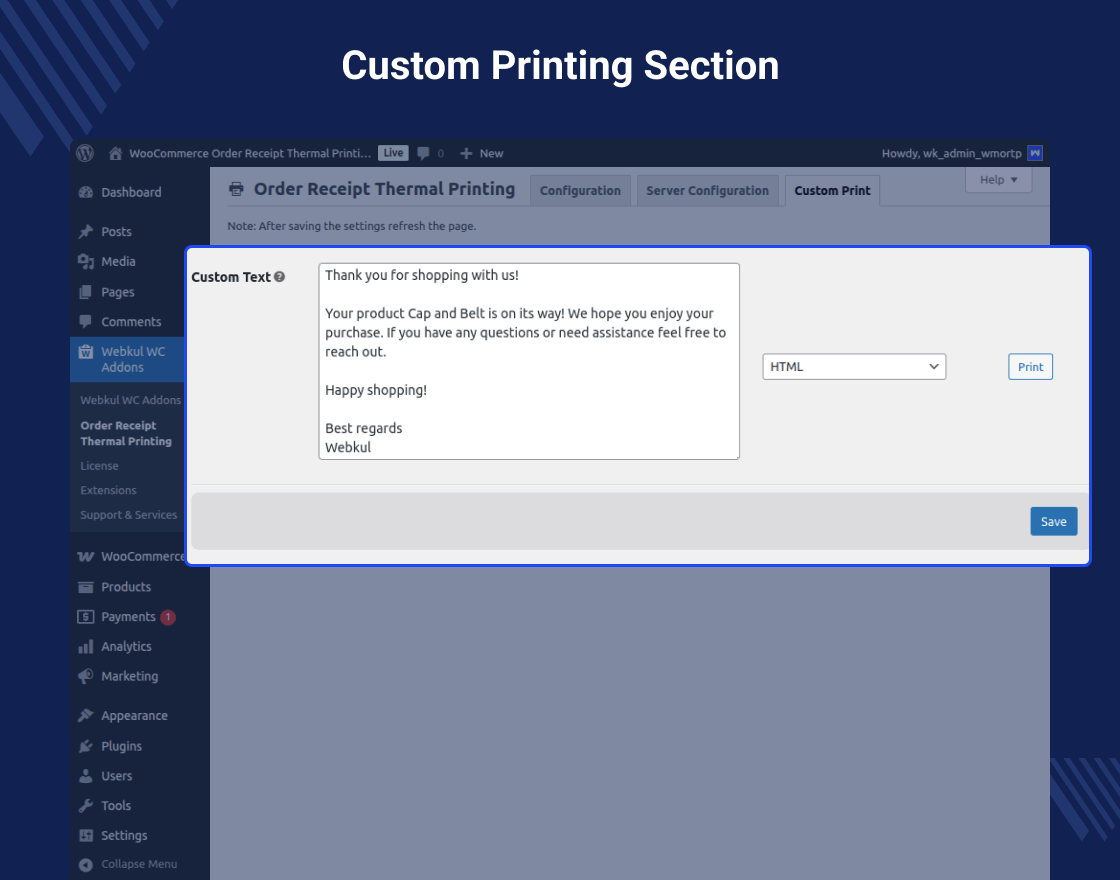Click the Comments speech bubble sidebar icon
Image resolution: width=1120 pixels, height=880 pixels.
click(86, 321)
